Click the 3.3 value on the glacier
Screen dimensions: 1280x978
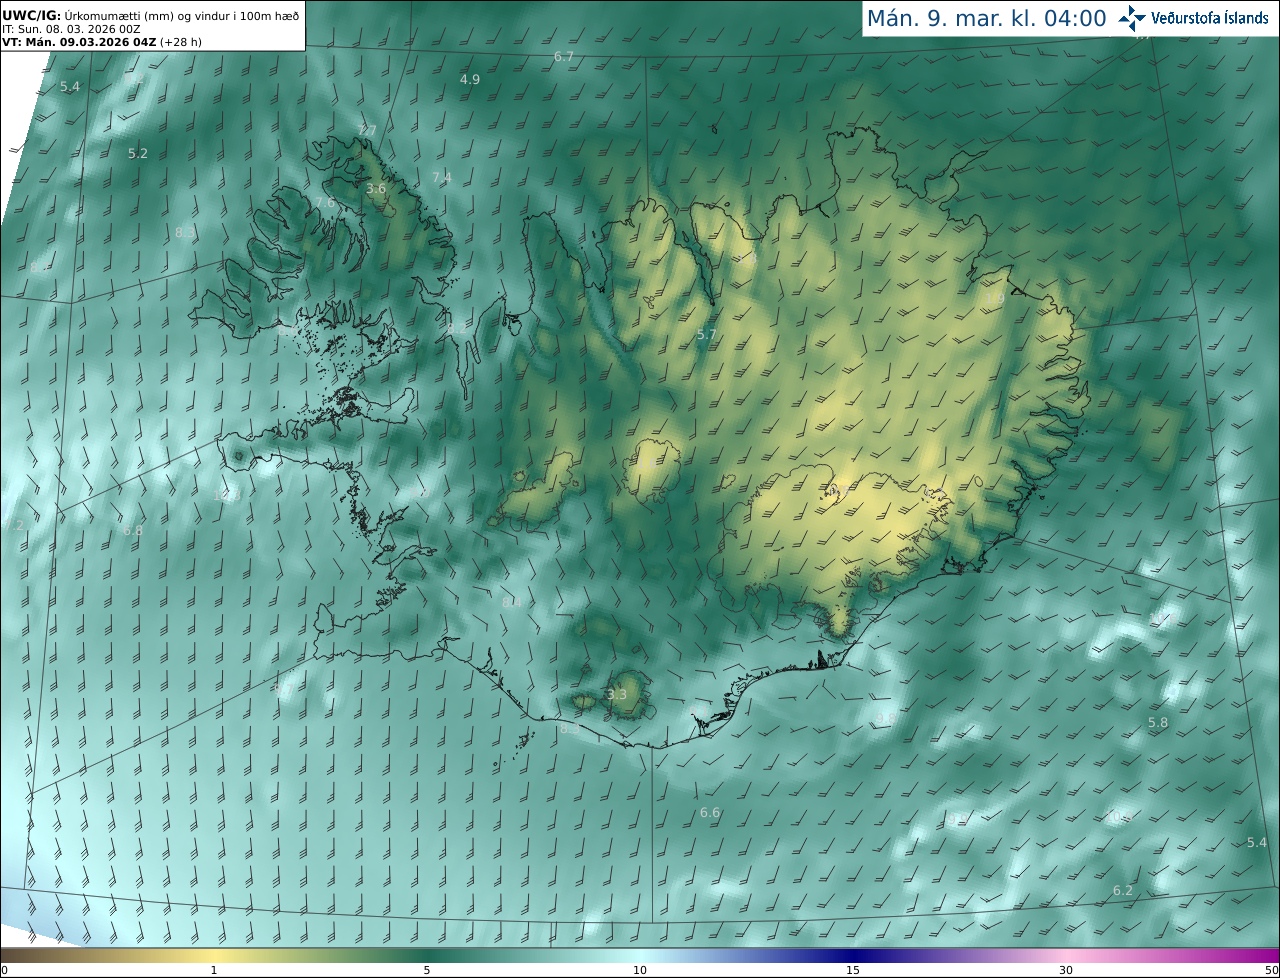[x=617, y=694]
